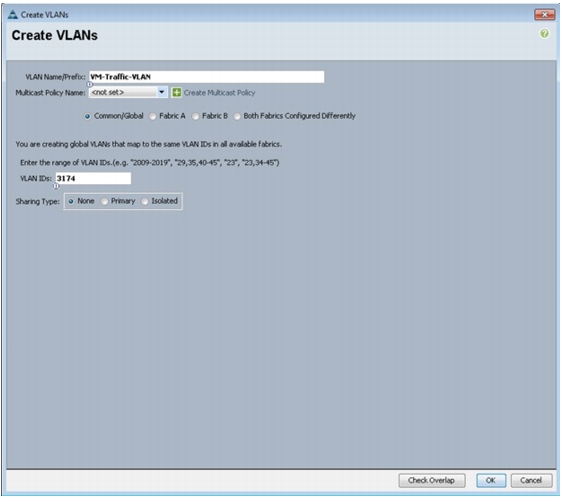Click info marker below VLAN Name field
Viewport: 571px width, 498px height.
click(x=90, y=84)
